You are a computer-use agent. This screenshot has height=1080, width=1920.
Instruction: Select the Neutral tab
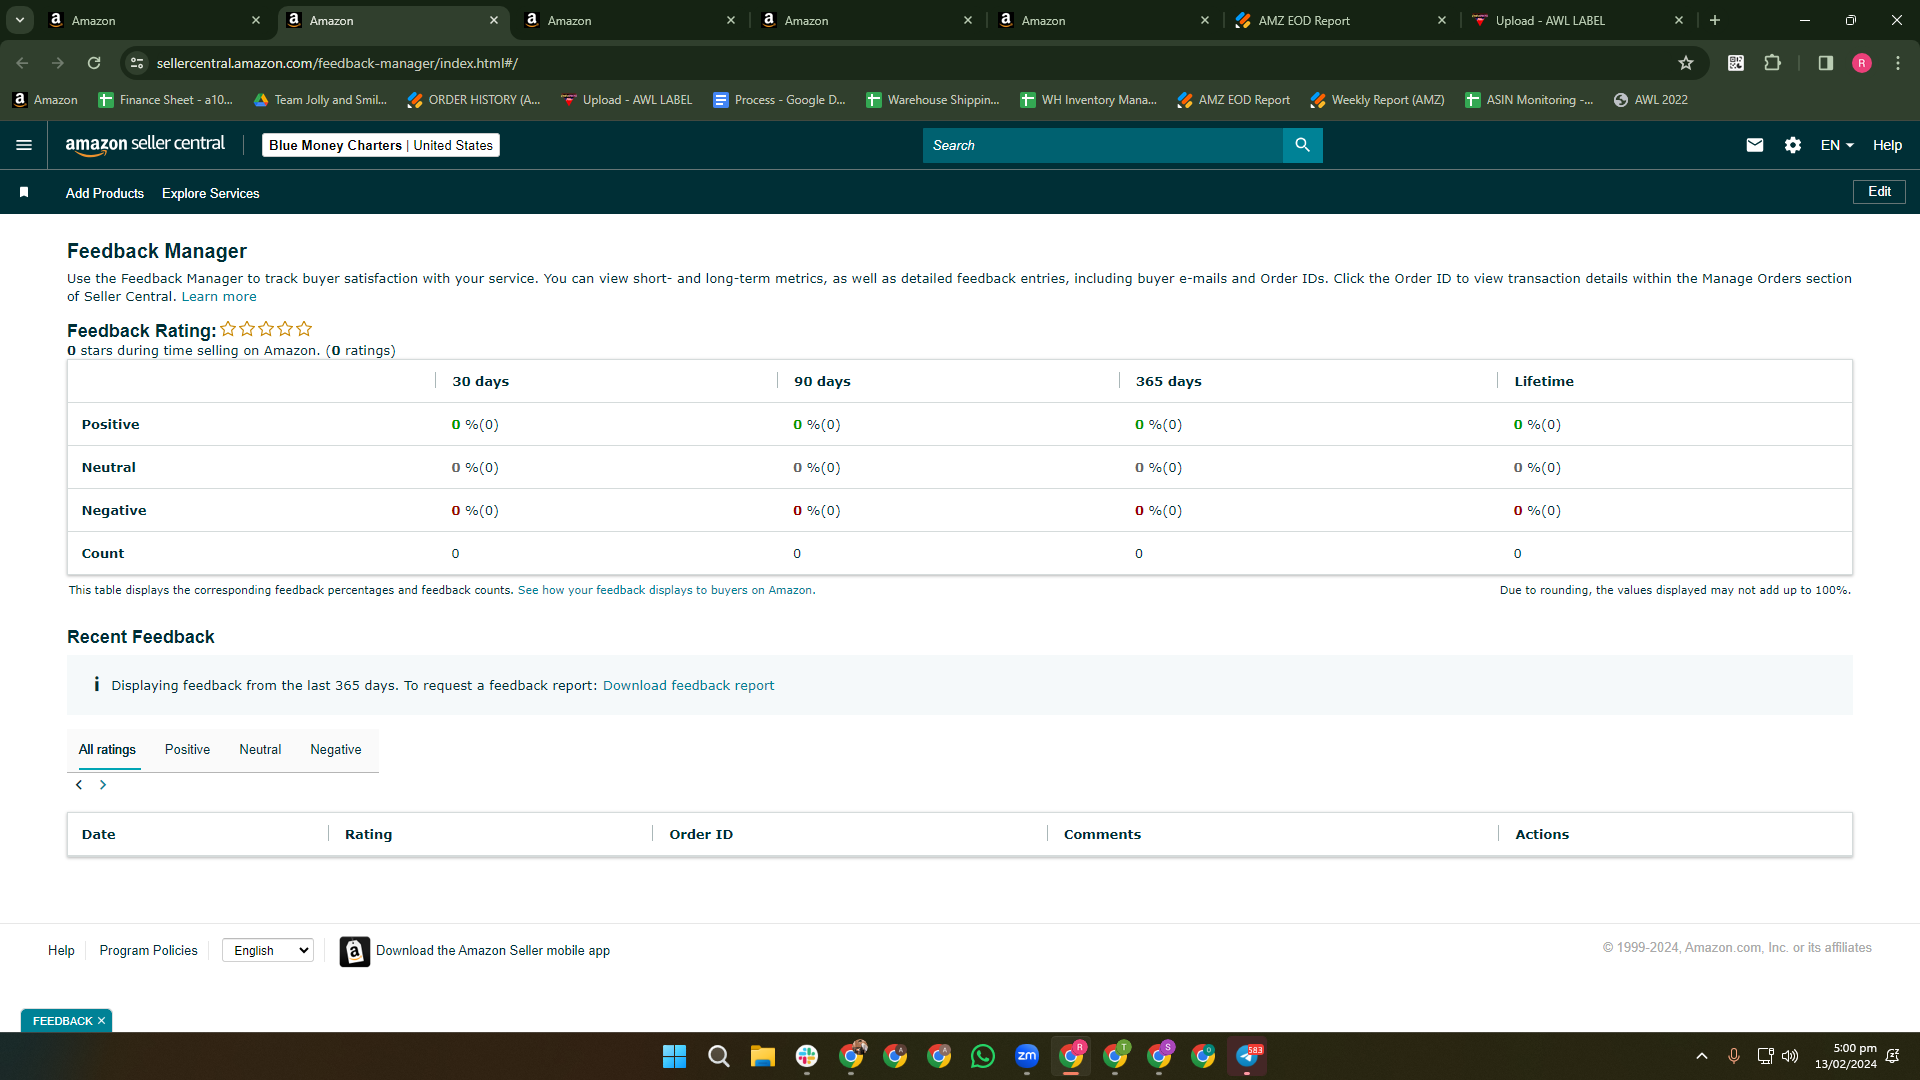(260, 750)
